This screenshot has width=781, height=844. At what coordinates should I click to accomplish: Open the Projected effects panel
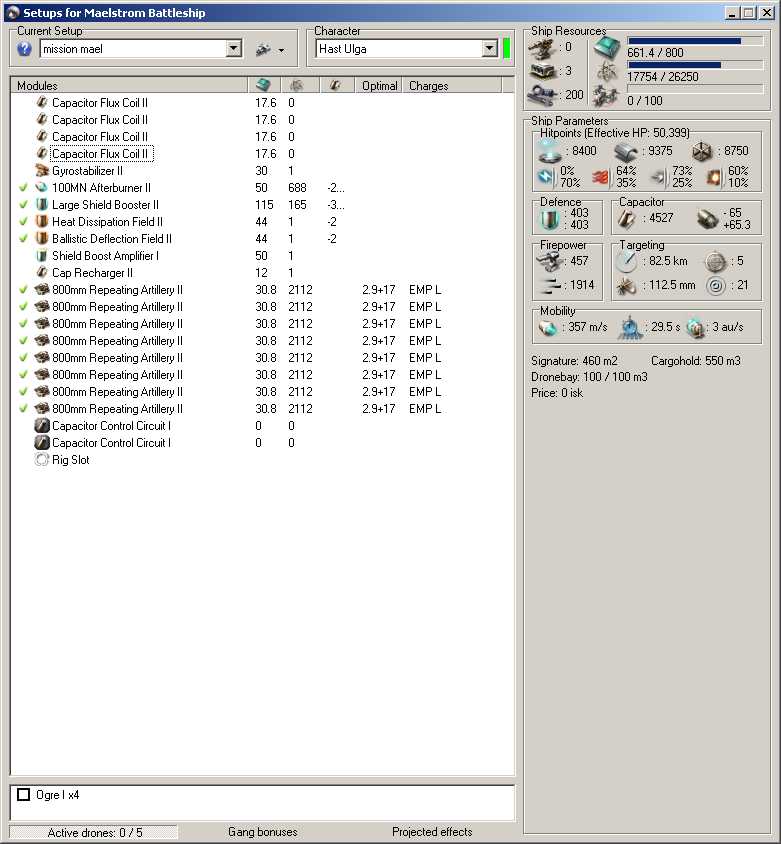pyautogui.click(x=432, y=832)
